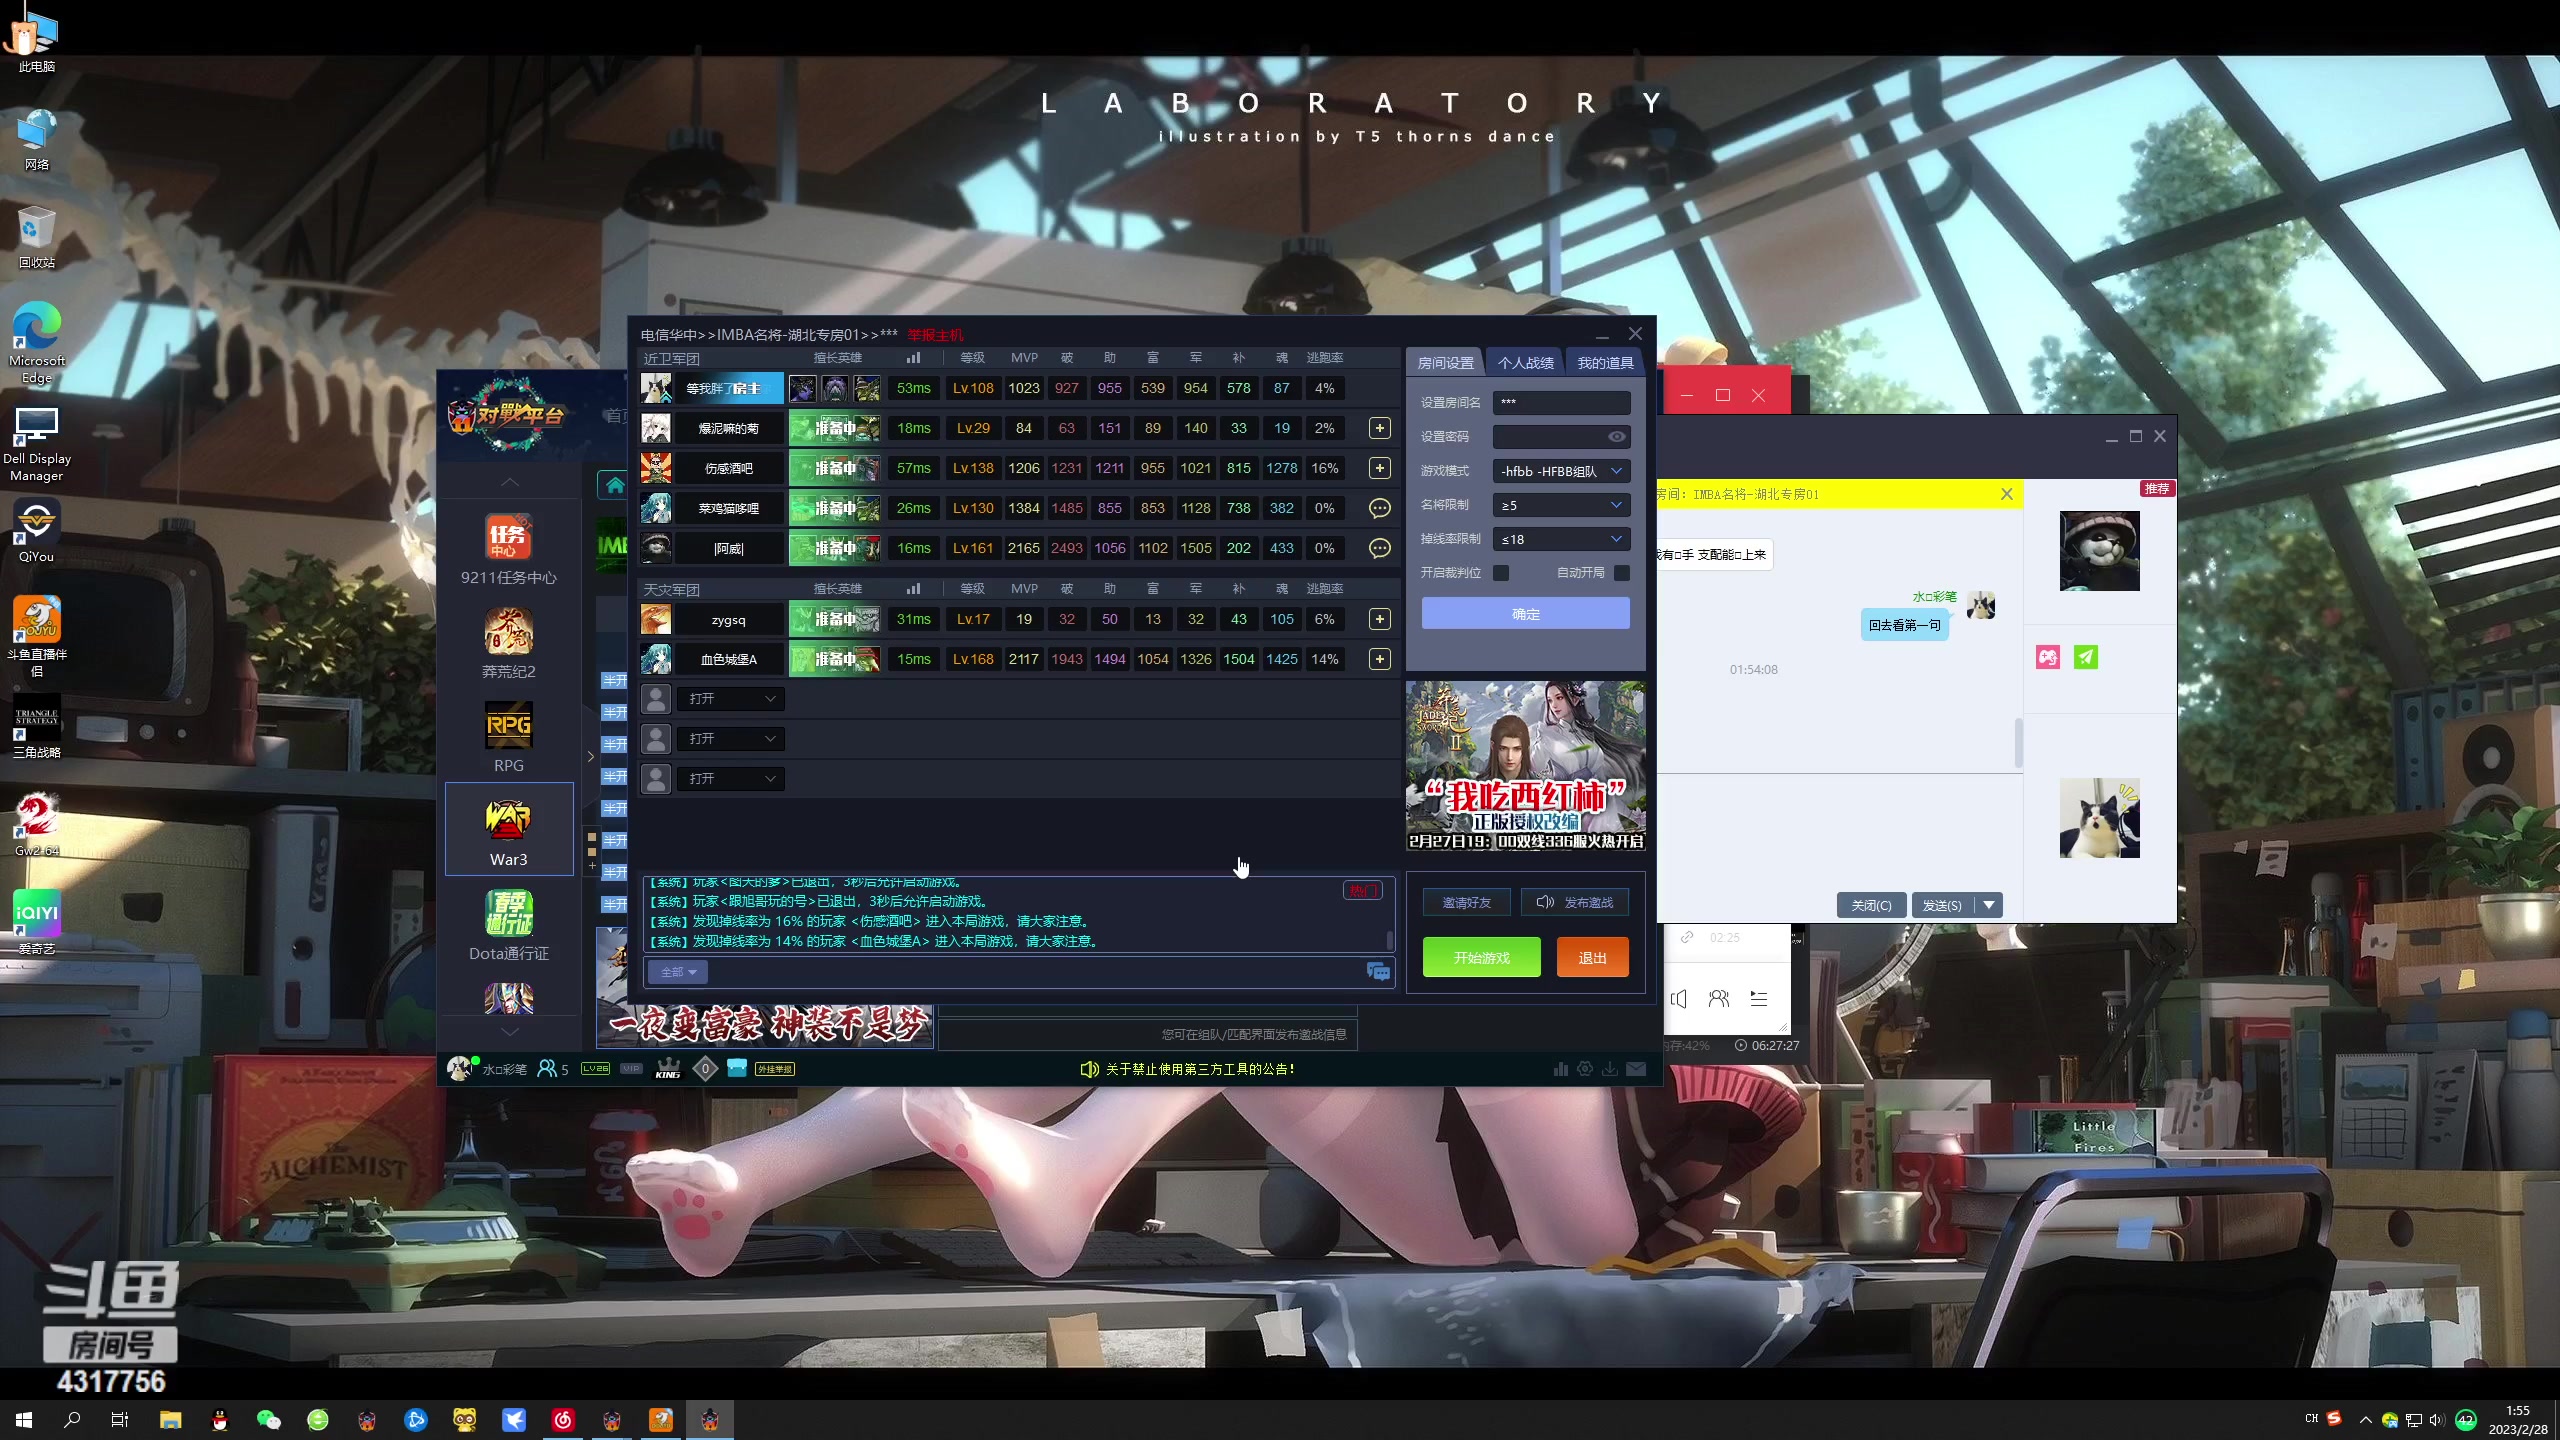Open the statistics bar-chart icon in status bar
Screen dimensions: 2560x1440
pos(1560,1068)
